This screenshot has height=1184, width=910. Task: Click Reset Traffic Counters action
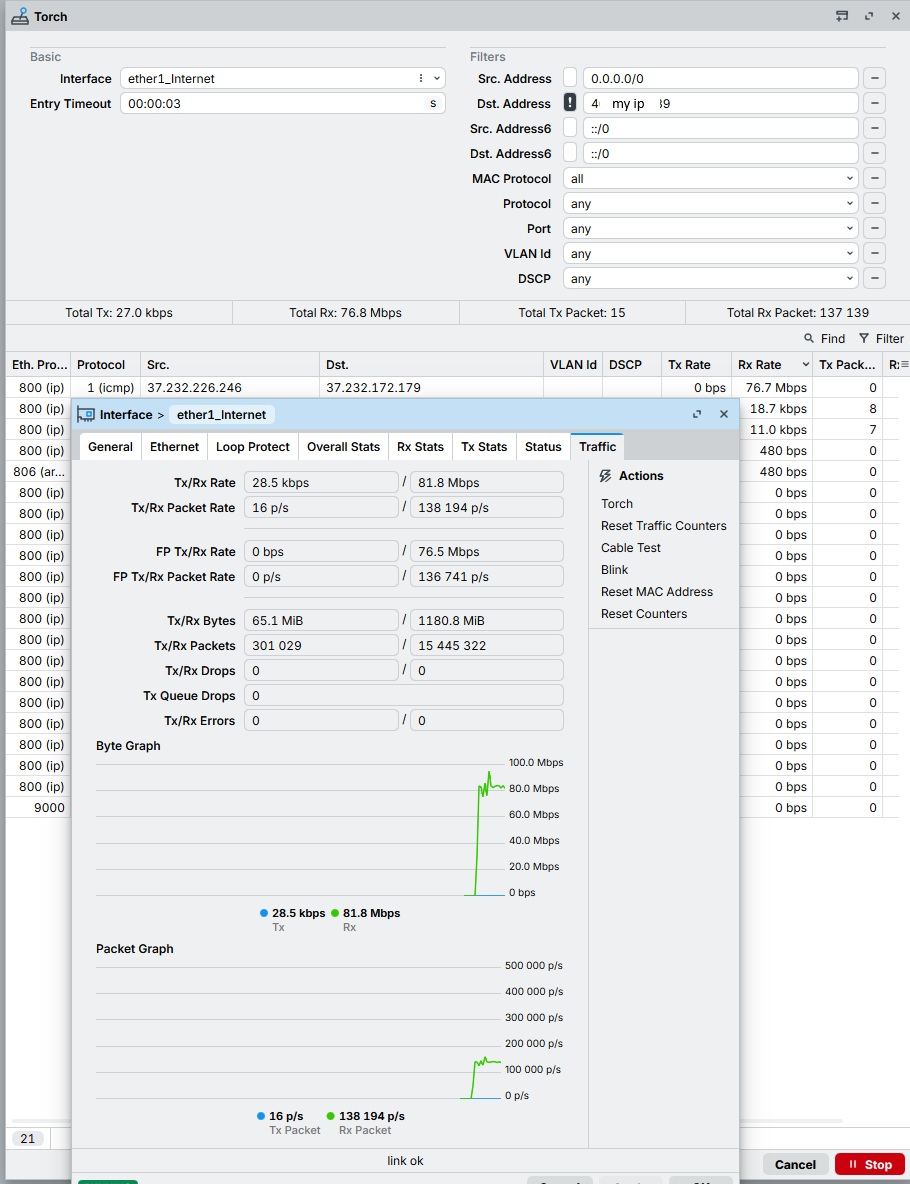click(664, 526)
